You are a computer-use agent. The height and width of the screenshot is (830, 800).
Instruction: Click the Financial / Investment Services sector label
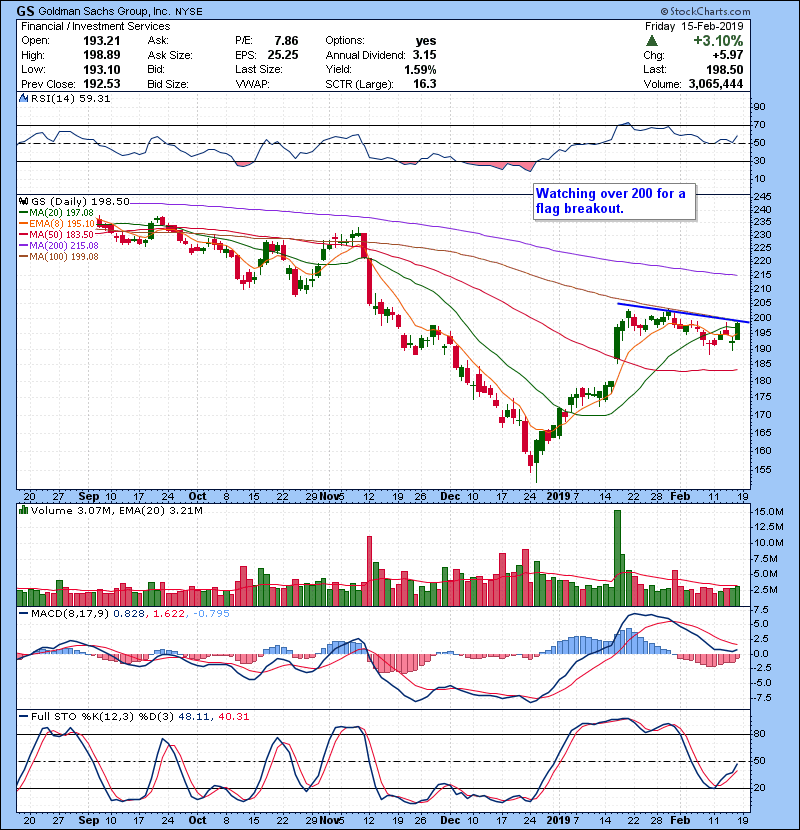pos(95,26)
